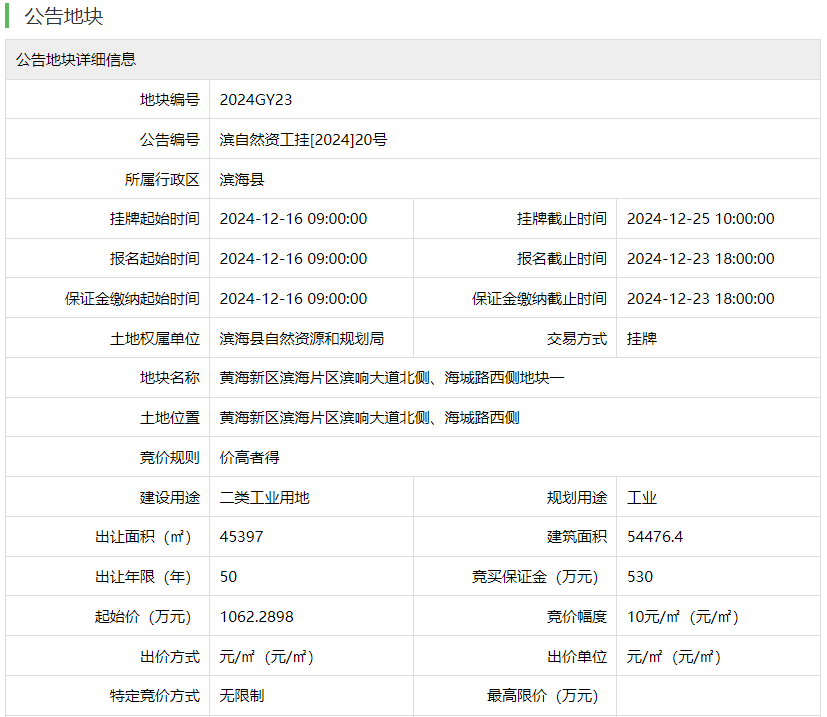Screen dimensions: 827x717
Task: Select the 保证金缴纳起始时间 value
Action: point(293,299)
